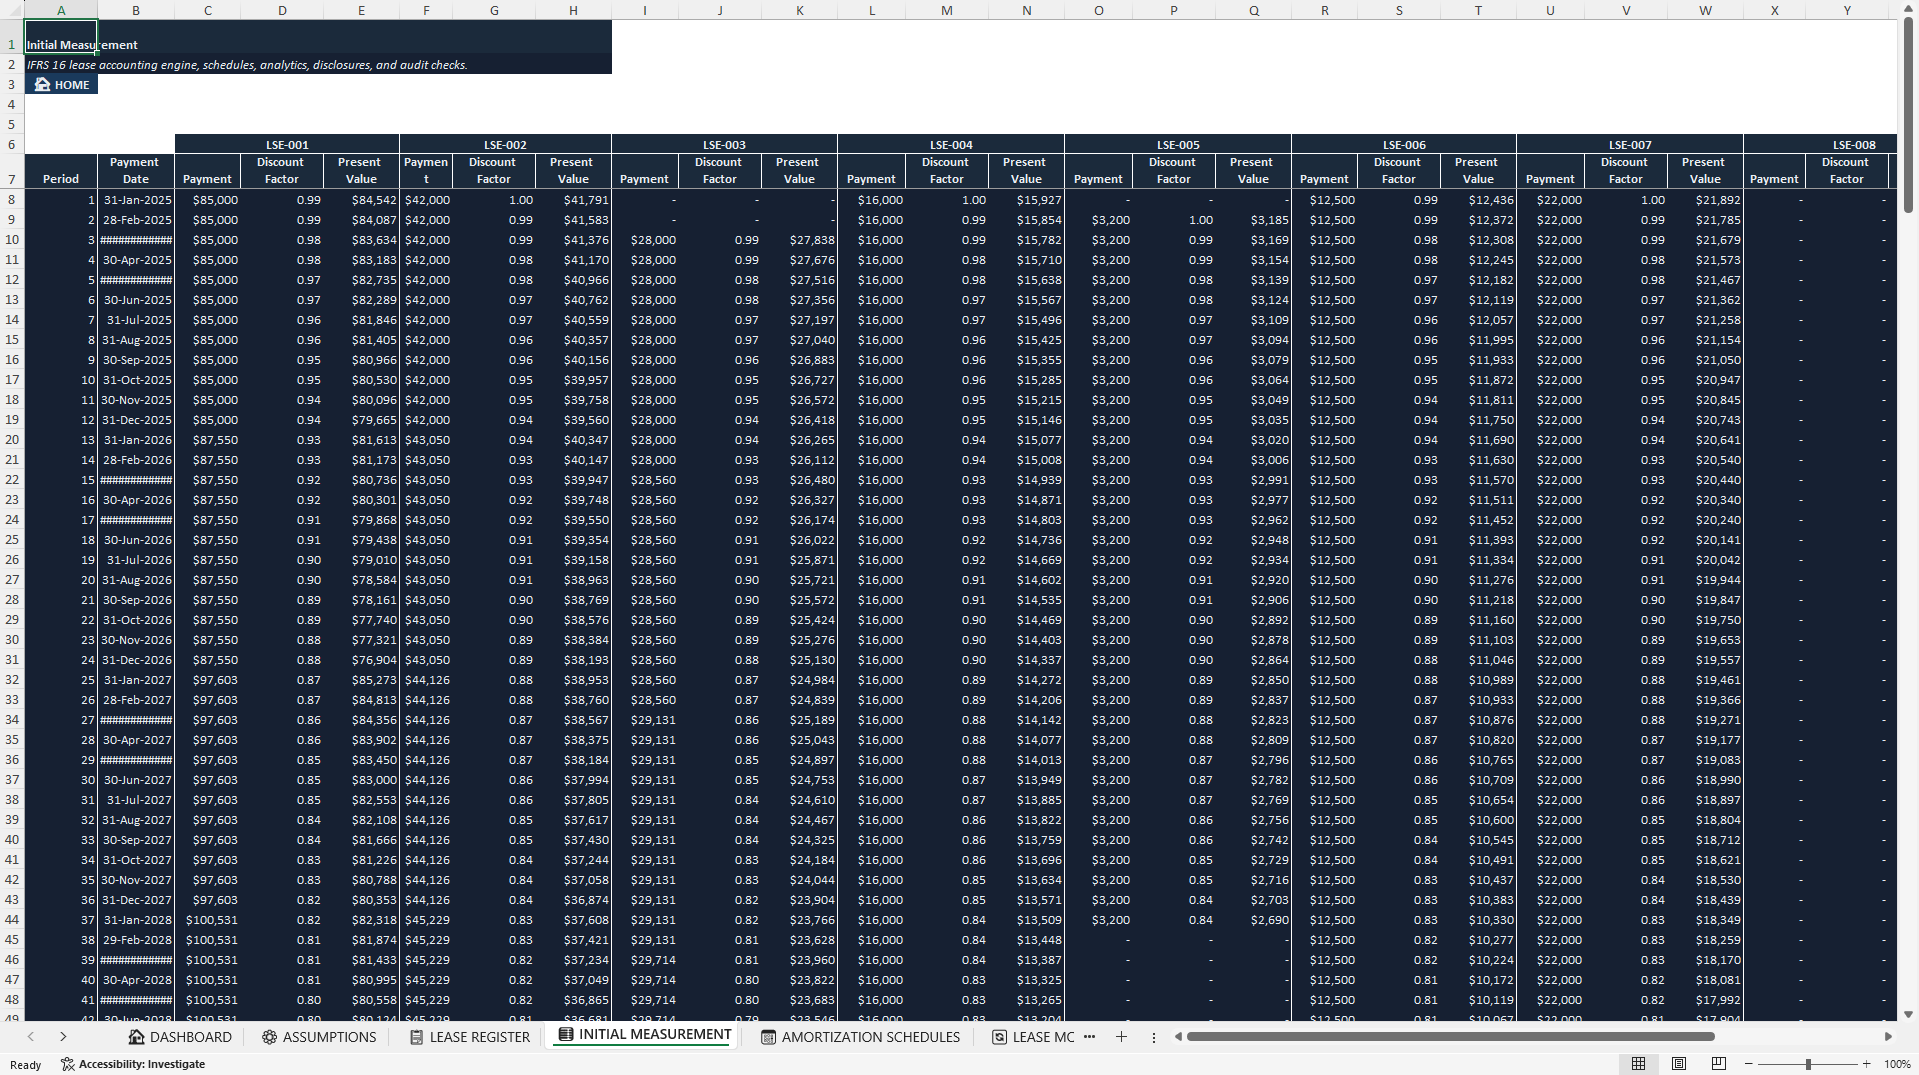Click present value cell $18,349
Image resolution: width=1919 pixels, height=1075 pixels.
click(x=1705, y=920)
